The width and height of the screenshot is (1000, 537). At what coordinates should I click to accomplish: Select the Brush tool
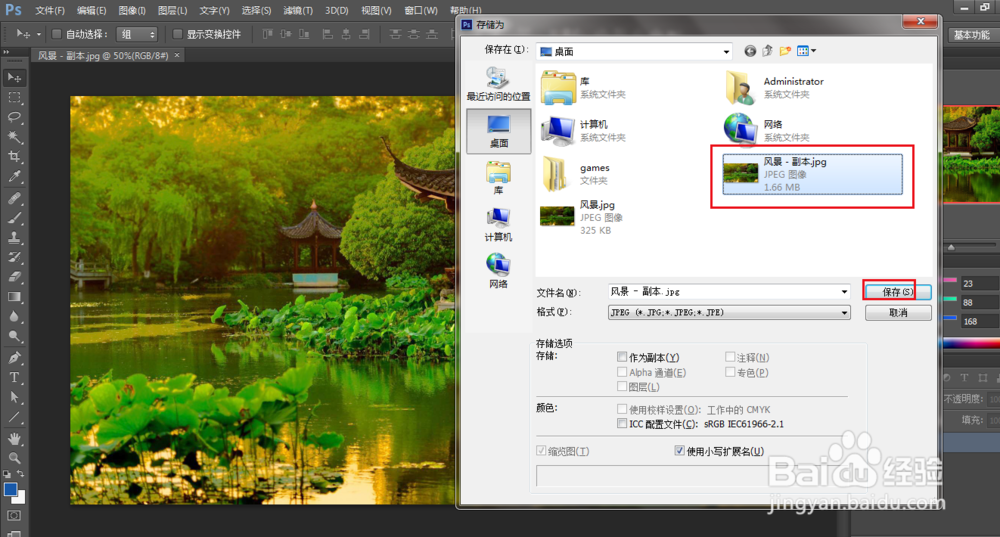[x=13, y=218]
